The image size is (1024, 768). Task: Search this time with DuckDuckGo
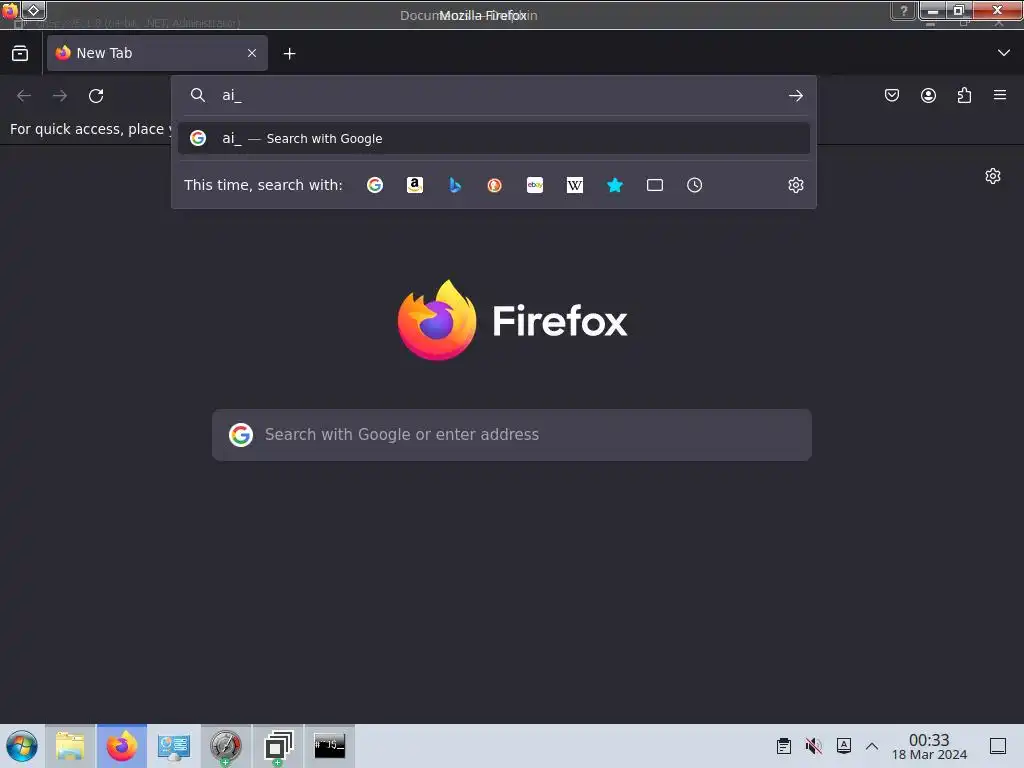coord(494,185)
